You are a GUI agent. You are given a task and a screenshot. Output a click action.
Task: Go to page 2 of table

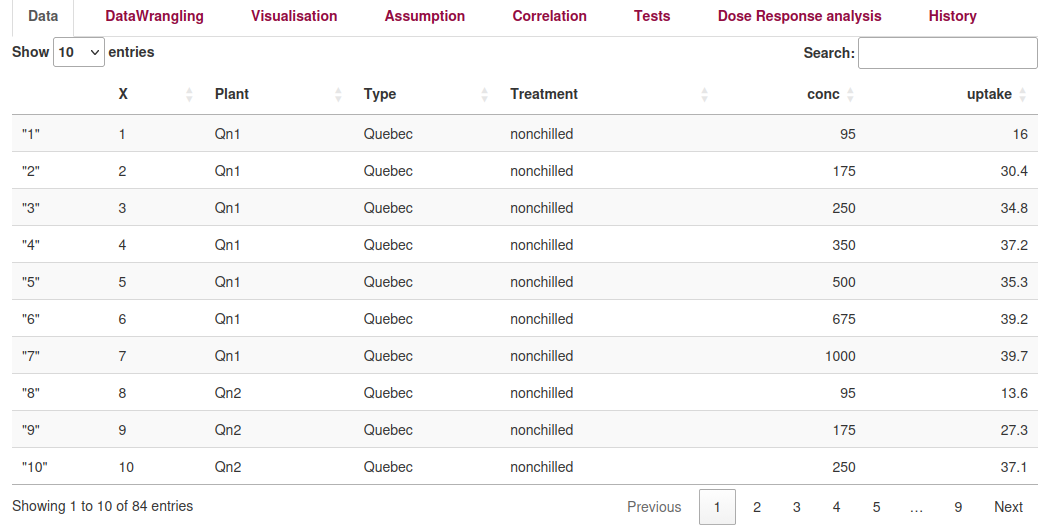[757, 507]
